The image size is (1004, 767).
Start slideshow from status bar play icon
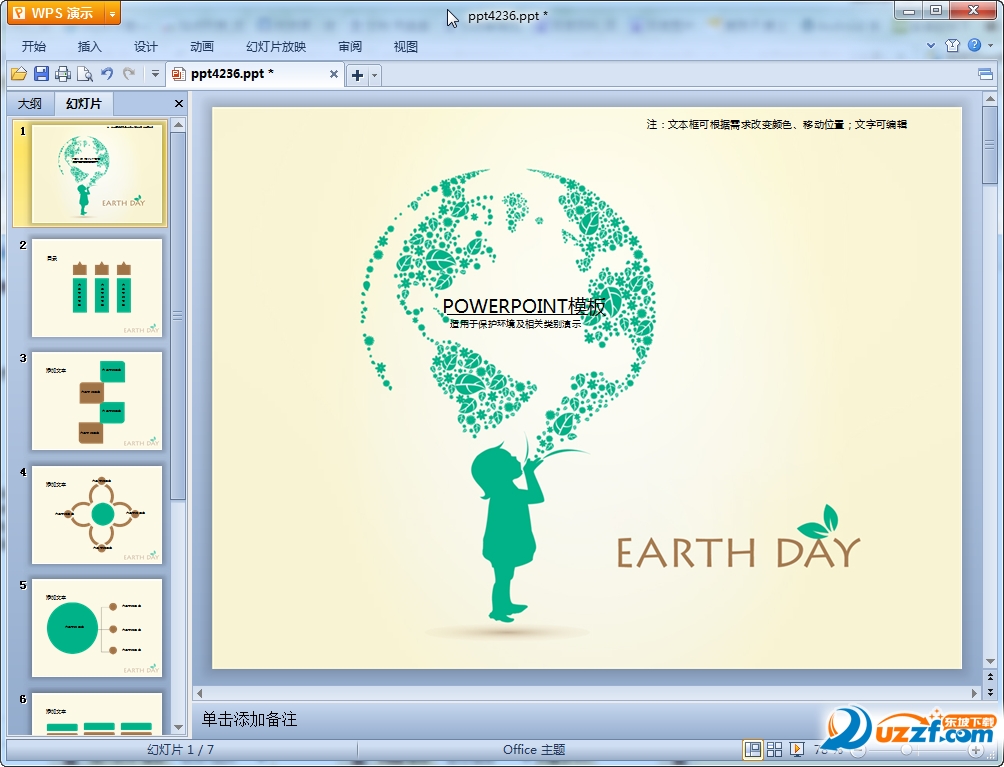coord(797,749)
